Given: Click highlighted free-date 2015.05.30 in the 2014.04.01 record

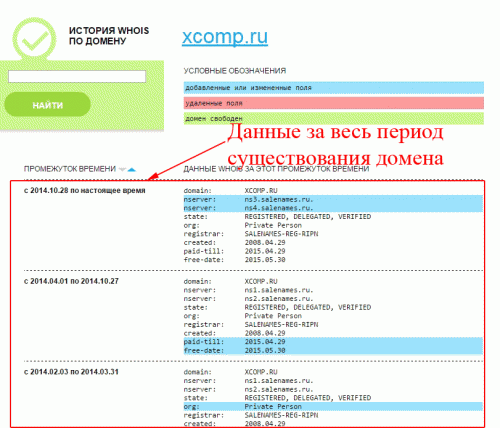Looking at the screenshot, I should pyautogui.click(x=333, y=350).
